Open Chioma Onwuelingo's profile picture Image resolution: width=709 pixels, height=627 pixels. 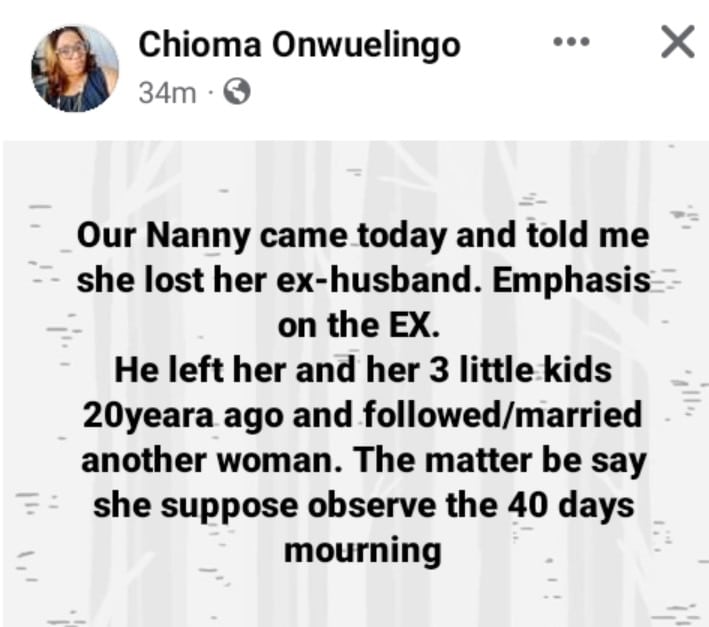tap(75, 66)
